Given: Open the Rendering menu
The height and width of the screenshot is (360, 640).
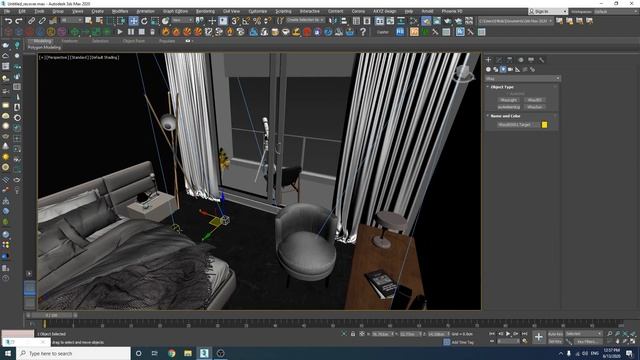Looking at the screenshot, I should pos(205,11).
